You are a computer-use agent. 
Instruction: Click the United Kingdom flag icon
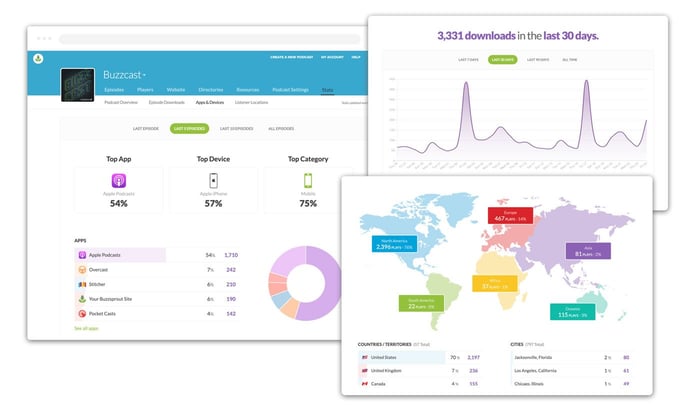pos(365,371)
